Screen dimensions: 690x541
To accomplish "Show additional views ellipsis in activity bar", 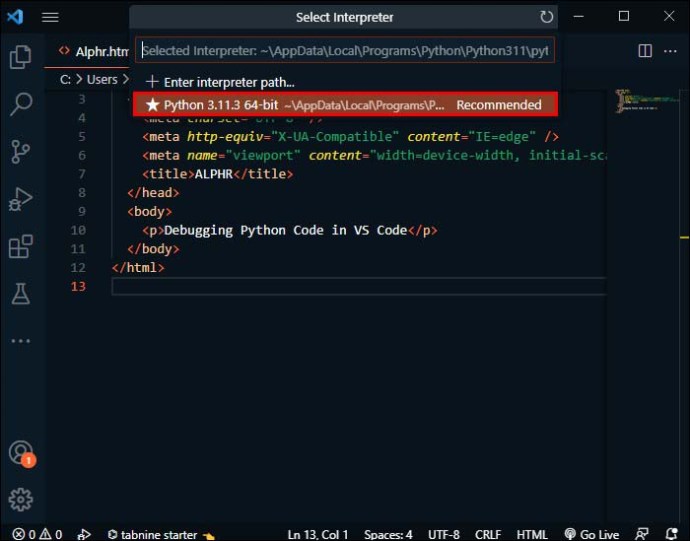I will pyautogui.click(x=20, y=341).
